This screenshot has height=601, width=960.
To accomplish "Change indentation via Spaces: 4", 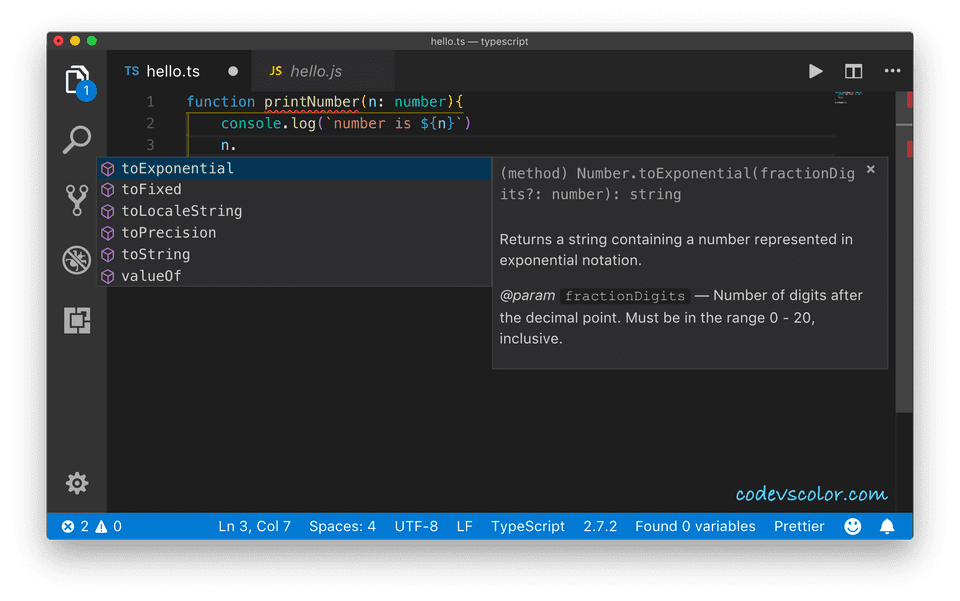I will (342, 526).
